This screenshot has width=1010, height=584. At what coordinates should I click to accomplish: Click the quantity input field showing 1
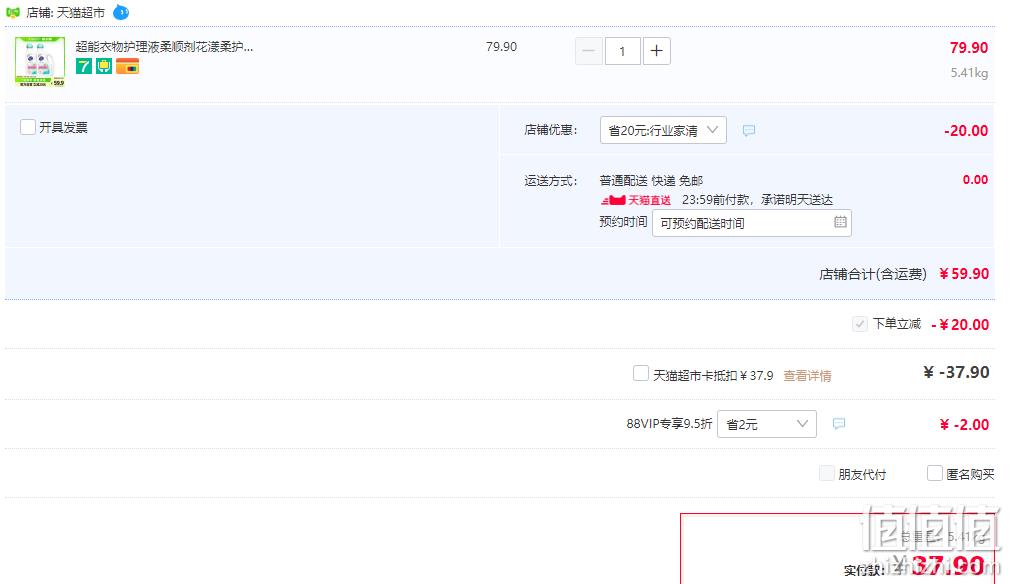(622, 51)
